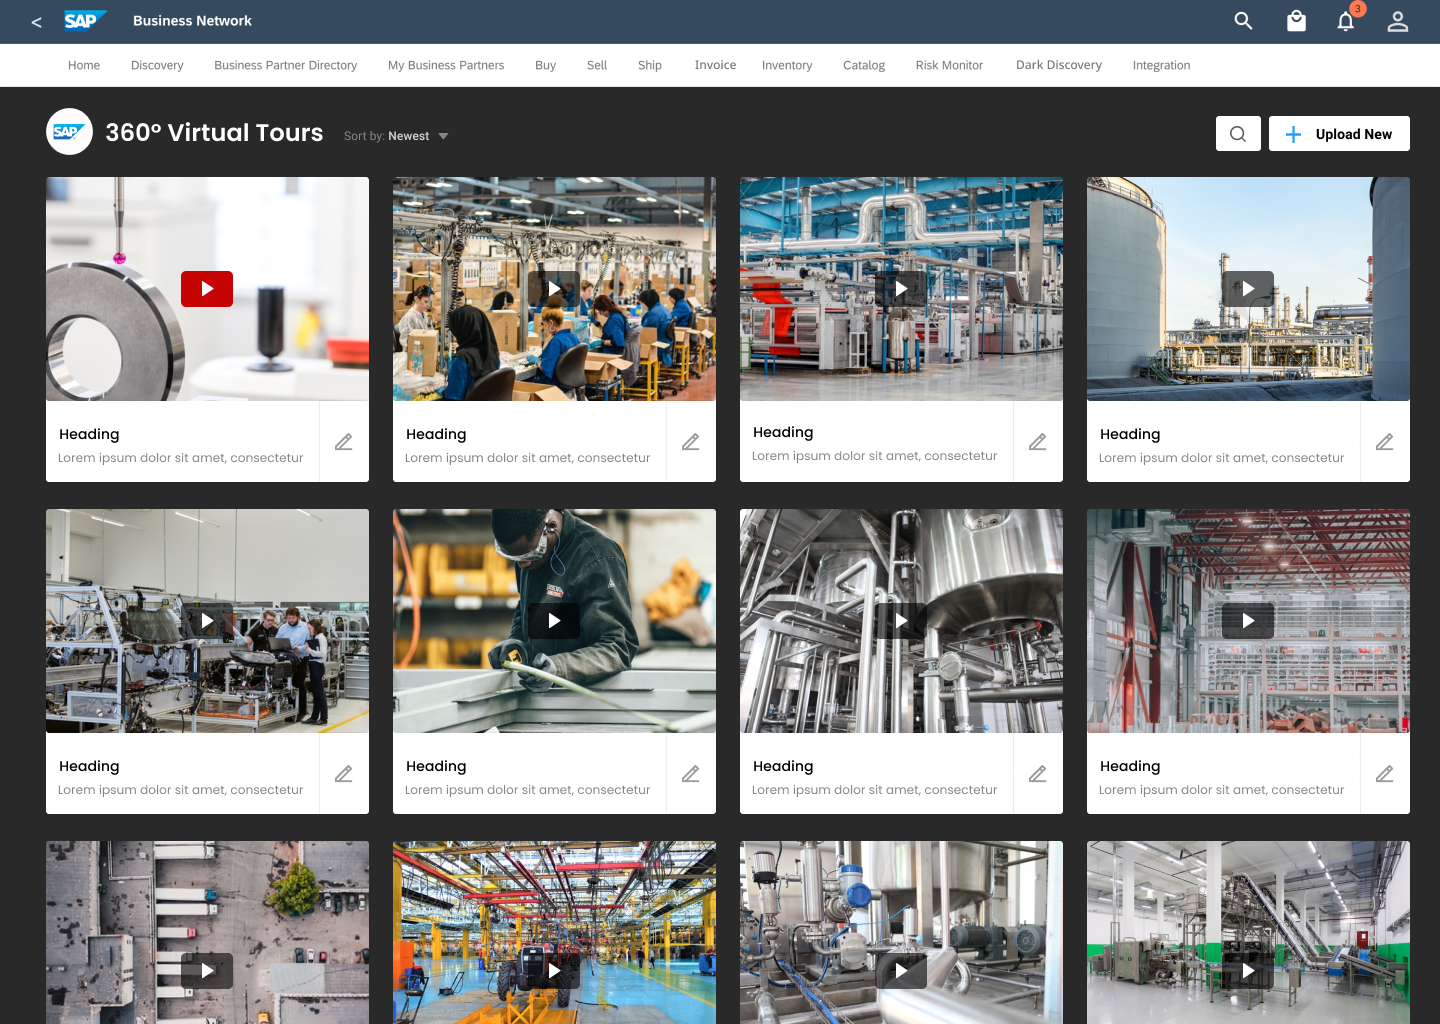Play the red-truss warehouse video

[1248, 621]
